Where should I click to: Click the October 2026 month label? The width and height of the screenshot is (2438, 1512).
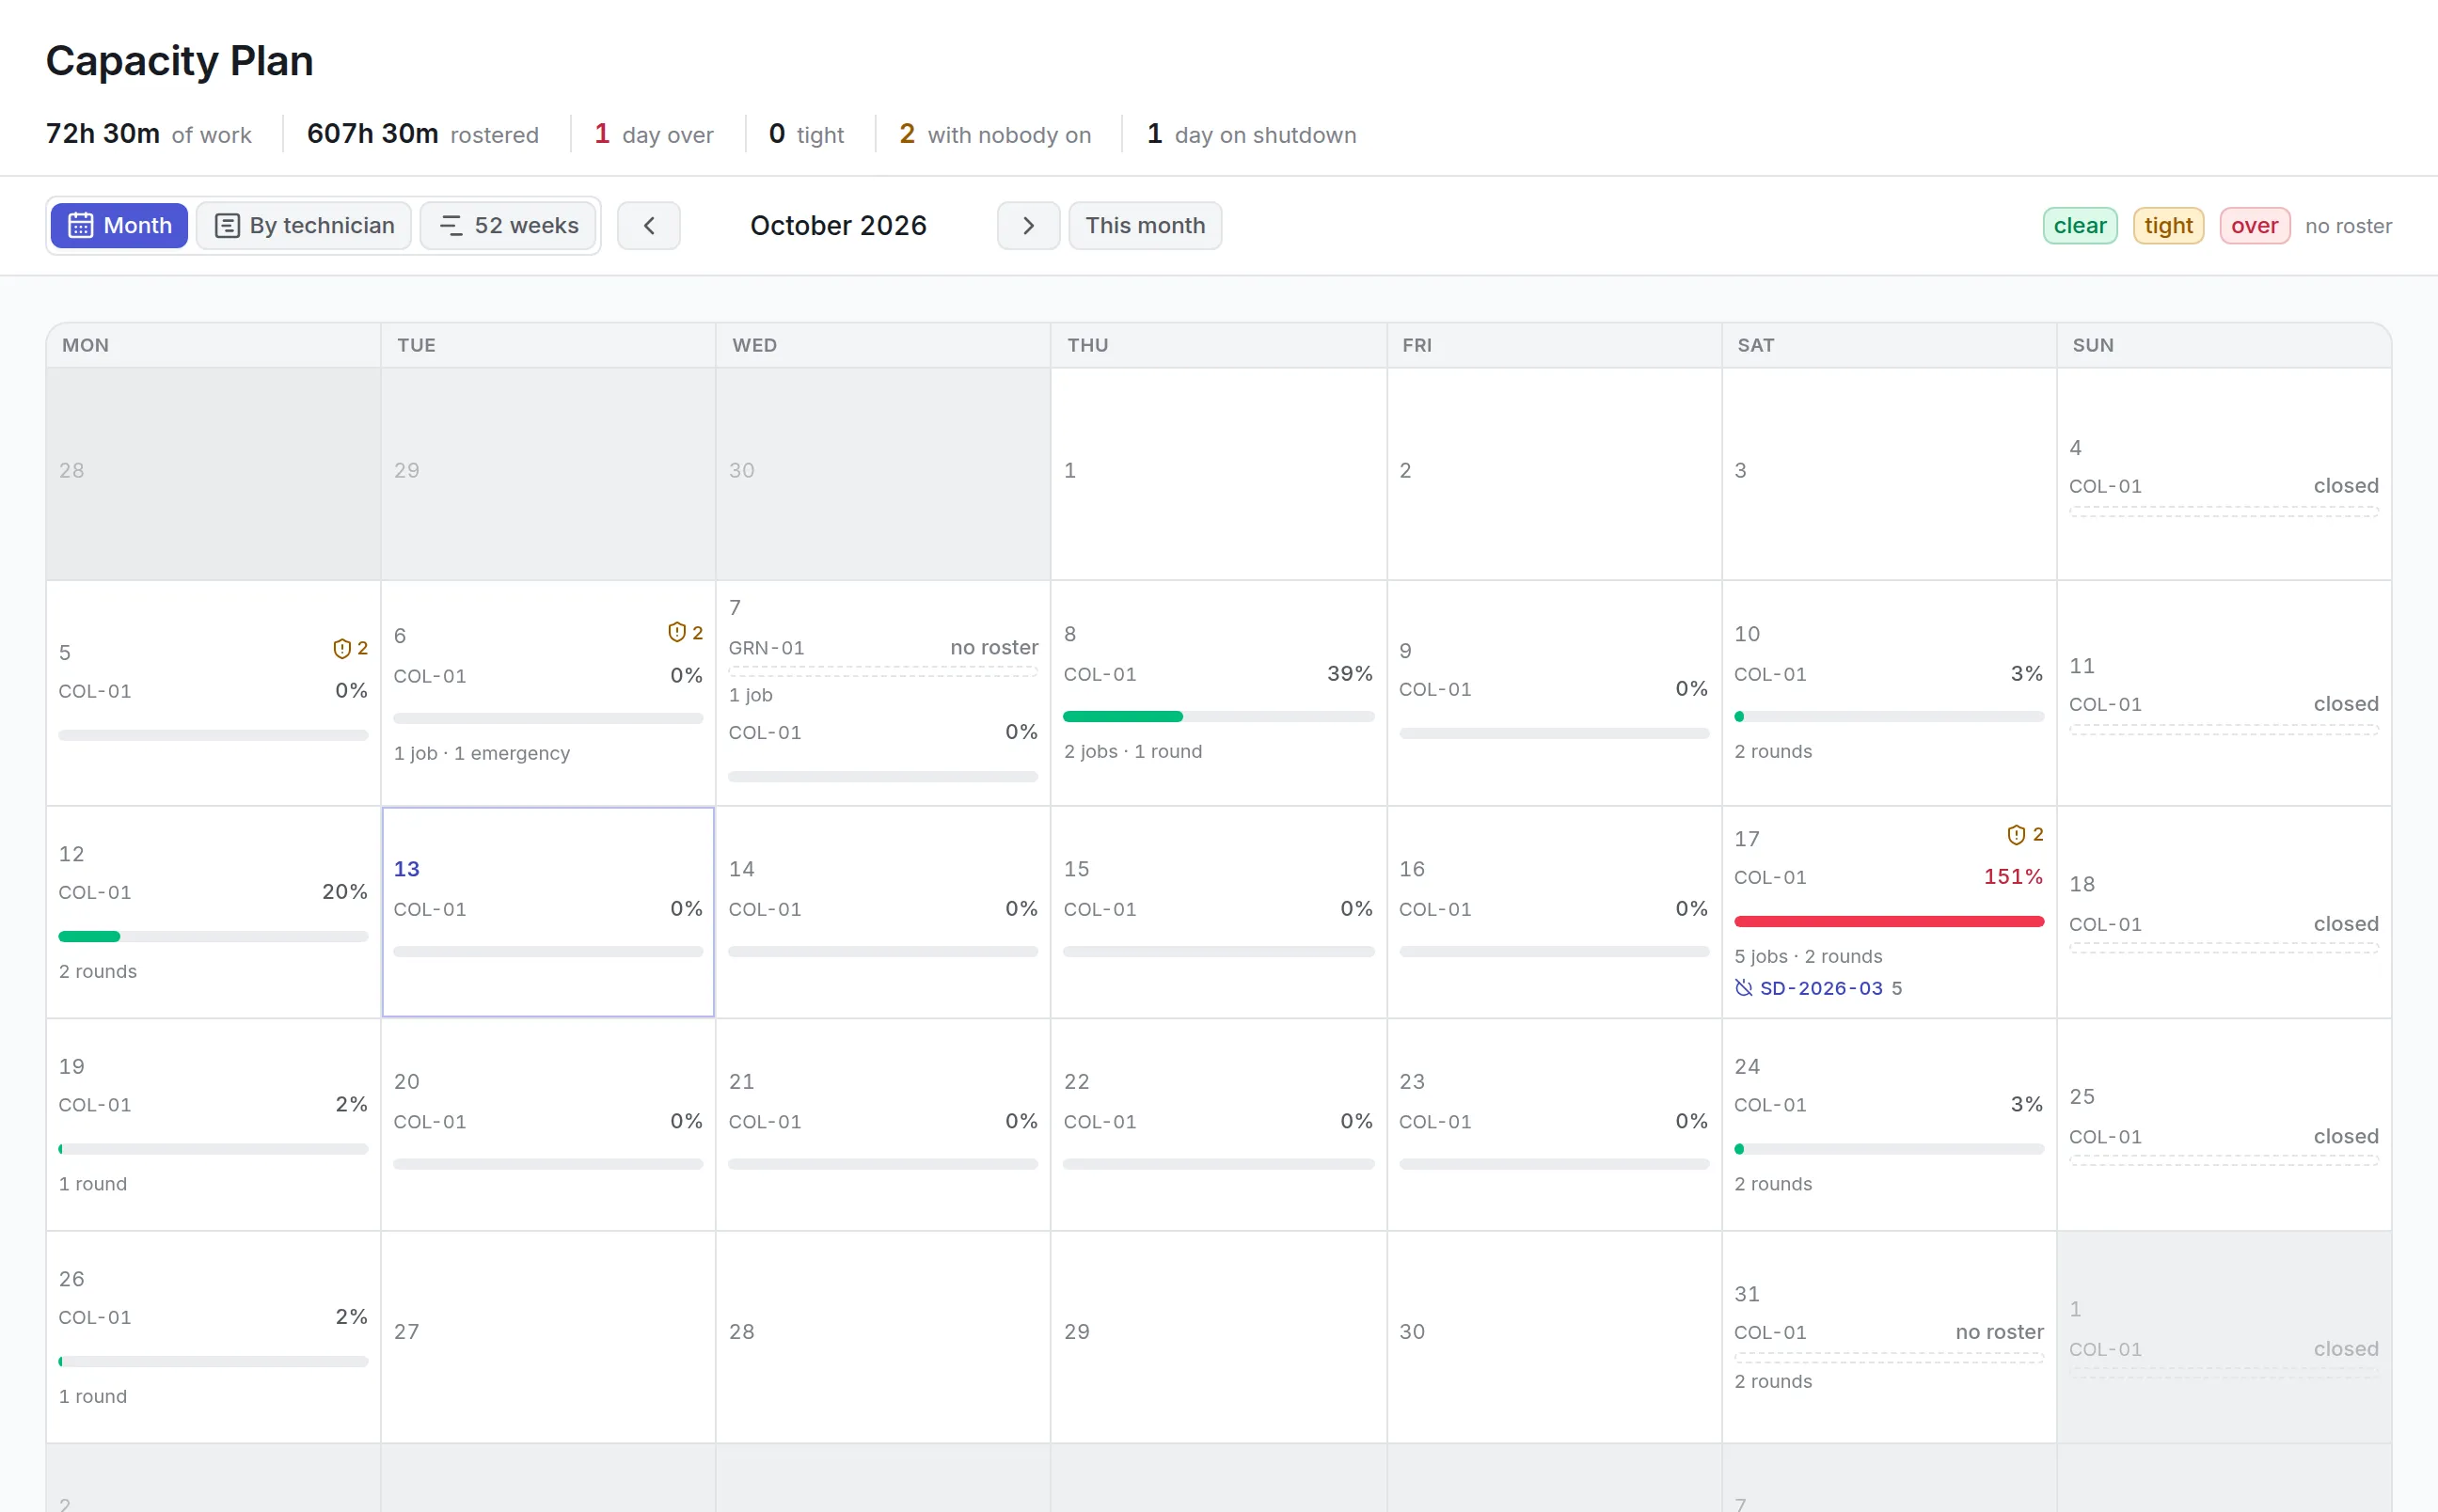838,226
